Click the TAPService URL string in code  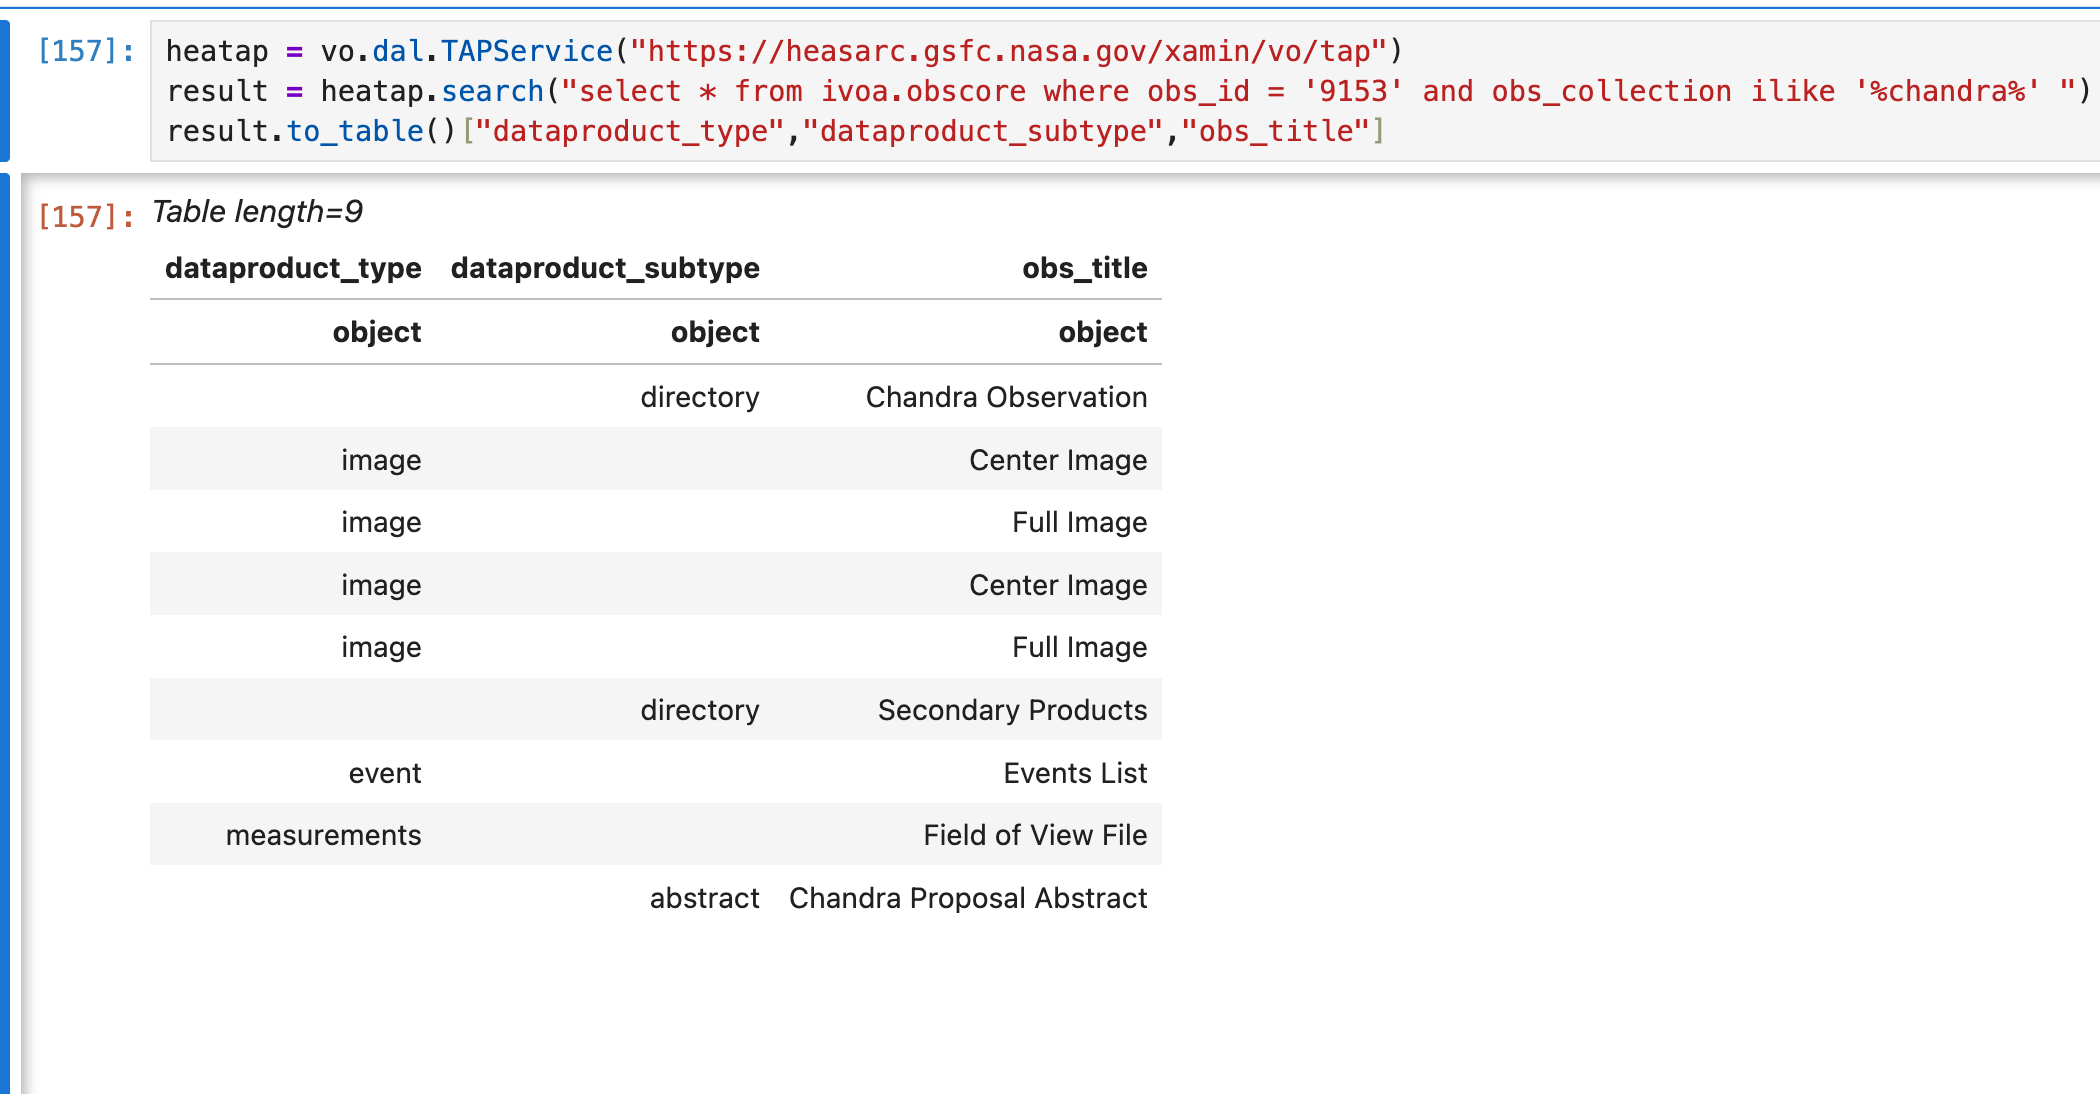pyautogui.click(x=1010, y=51)
